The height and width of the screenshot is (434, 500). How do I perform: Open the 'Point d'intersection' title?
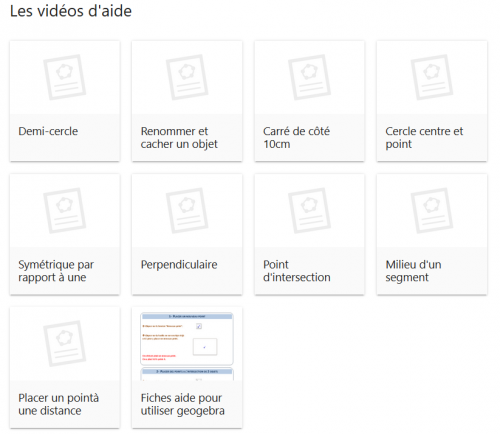pos(297,271)
